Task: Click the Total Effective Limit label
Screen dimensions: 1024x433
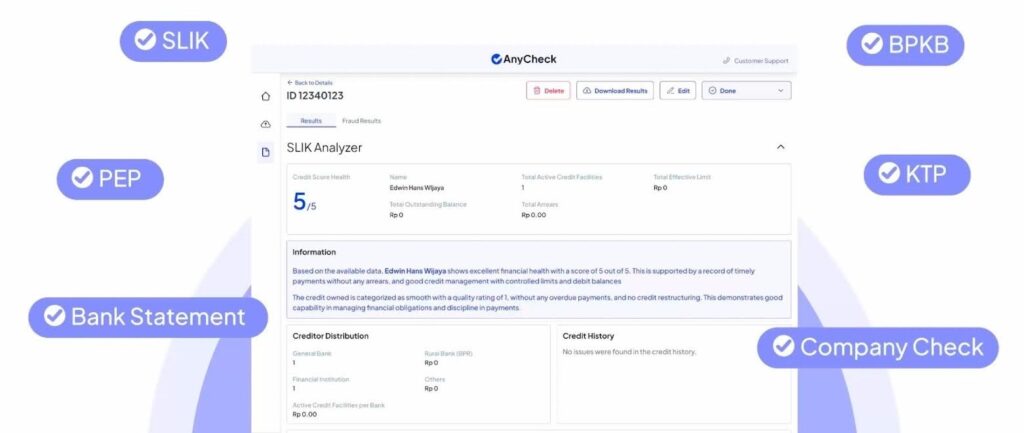Action: [x=682, y=177]
